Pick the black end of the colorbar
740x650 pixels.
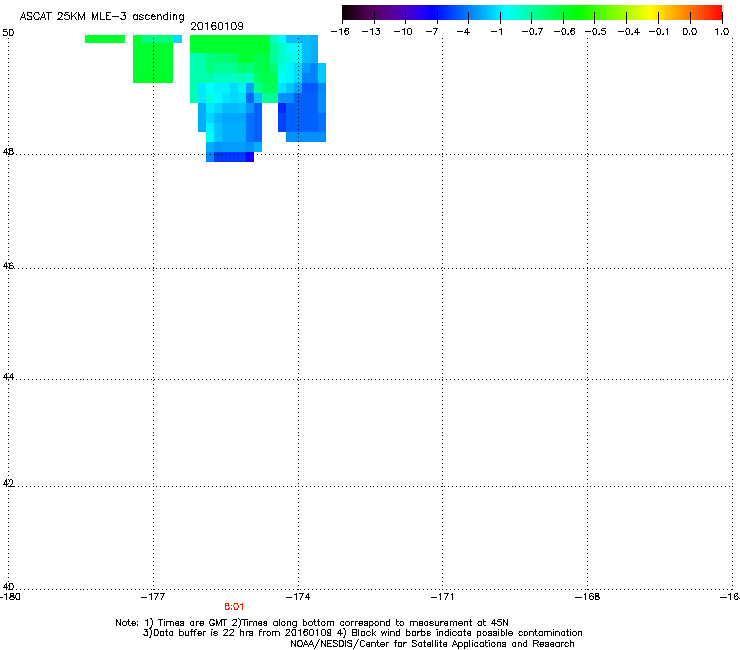click(x=349, y=13)
